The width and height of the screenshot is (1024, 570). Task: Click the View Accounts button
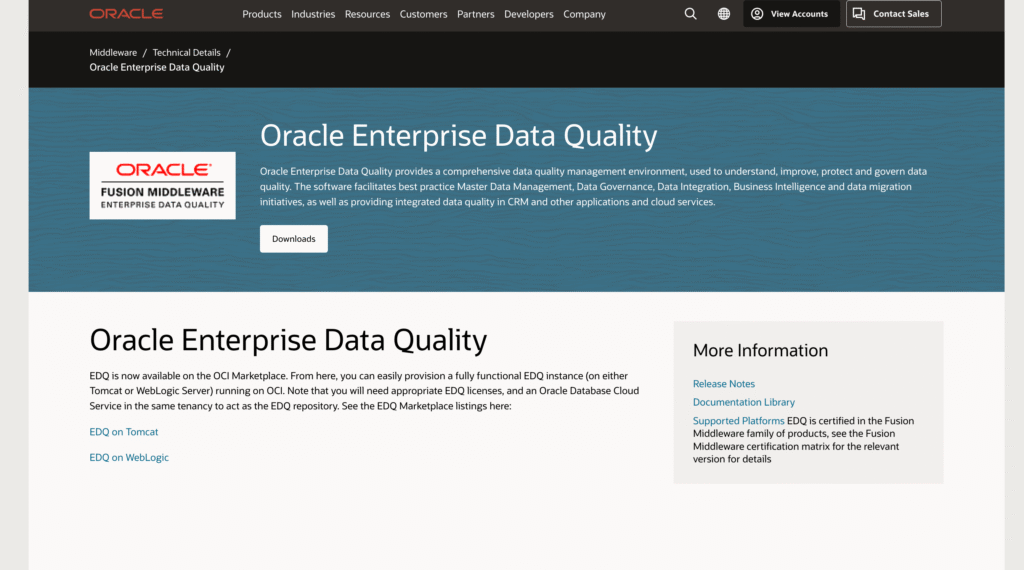click(791, 14)
